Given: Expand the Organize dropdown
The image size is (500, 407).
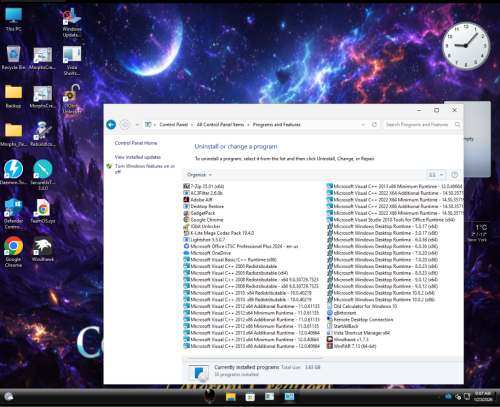Looking at the screenshot, I should [199, 175].
